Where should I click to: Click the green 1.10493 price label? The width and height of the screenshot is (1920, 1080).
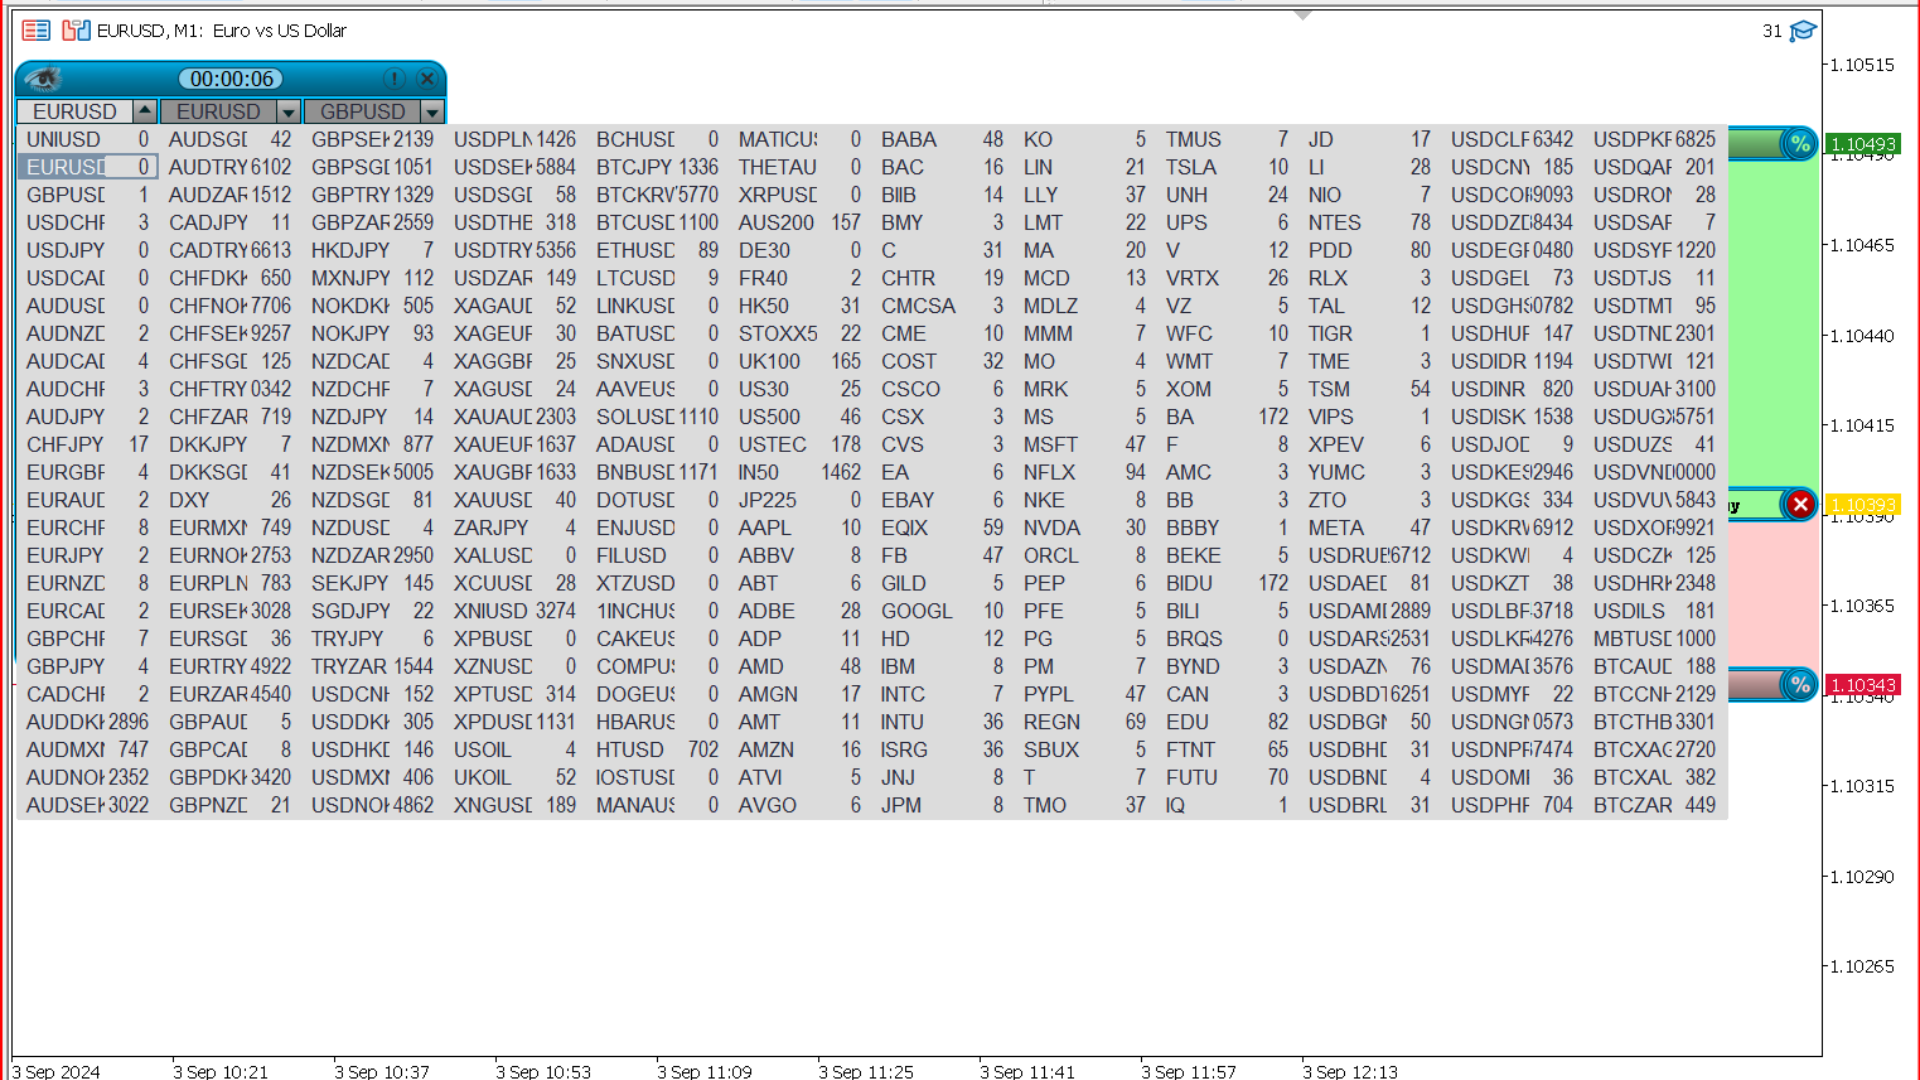point(1862,144)
